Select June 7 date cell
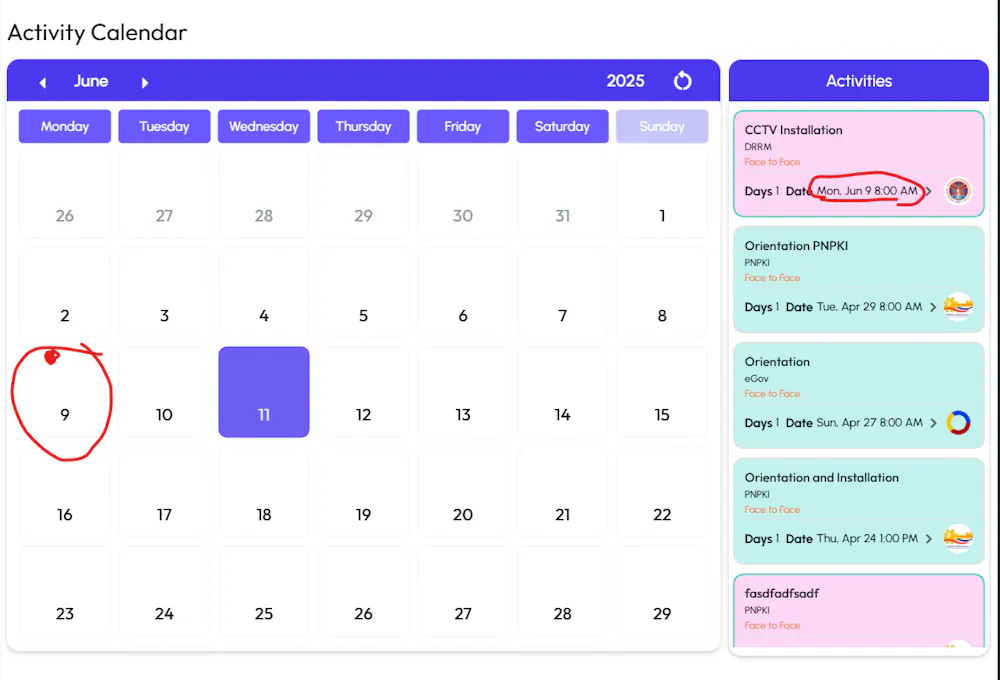Image resolution: width=1000 pixels, height=680 pixels. (562, 293)
